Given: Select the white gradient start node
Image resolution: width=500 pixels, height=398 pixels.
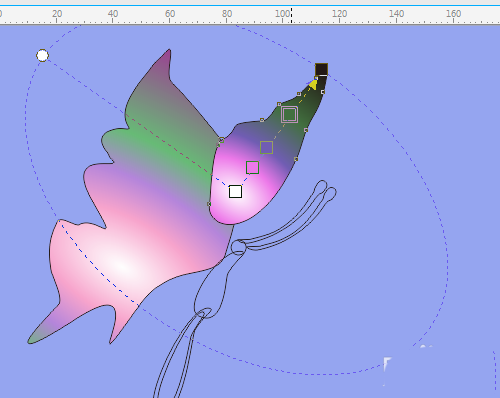Looking at the screenshot, I should point(235,191).
